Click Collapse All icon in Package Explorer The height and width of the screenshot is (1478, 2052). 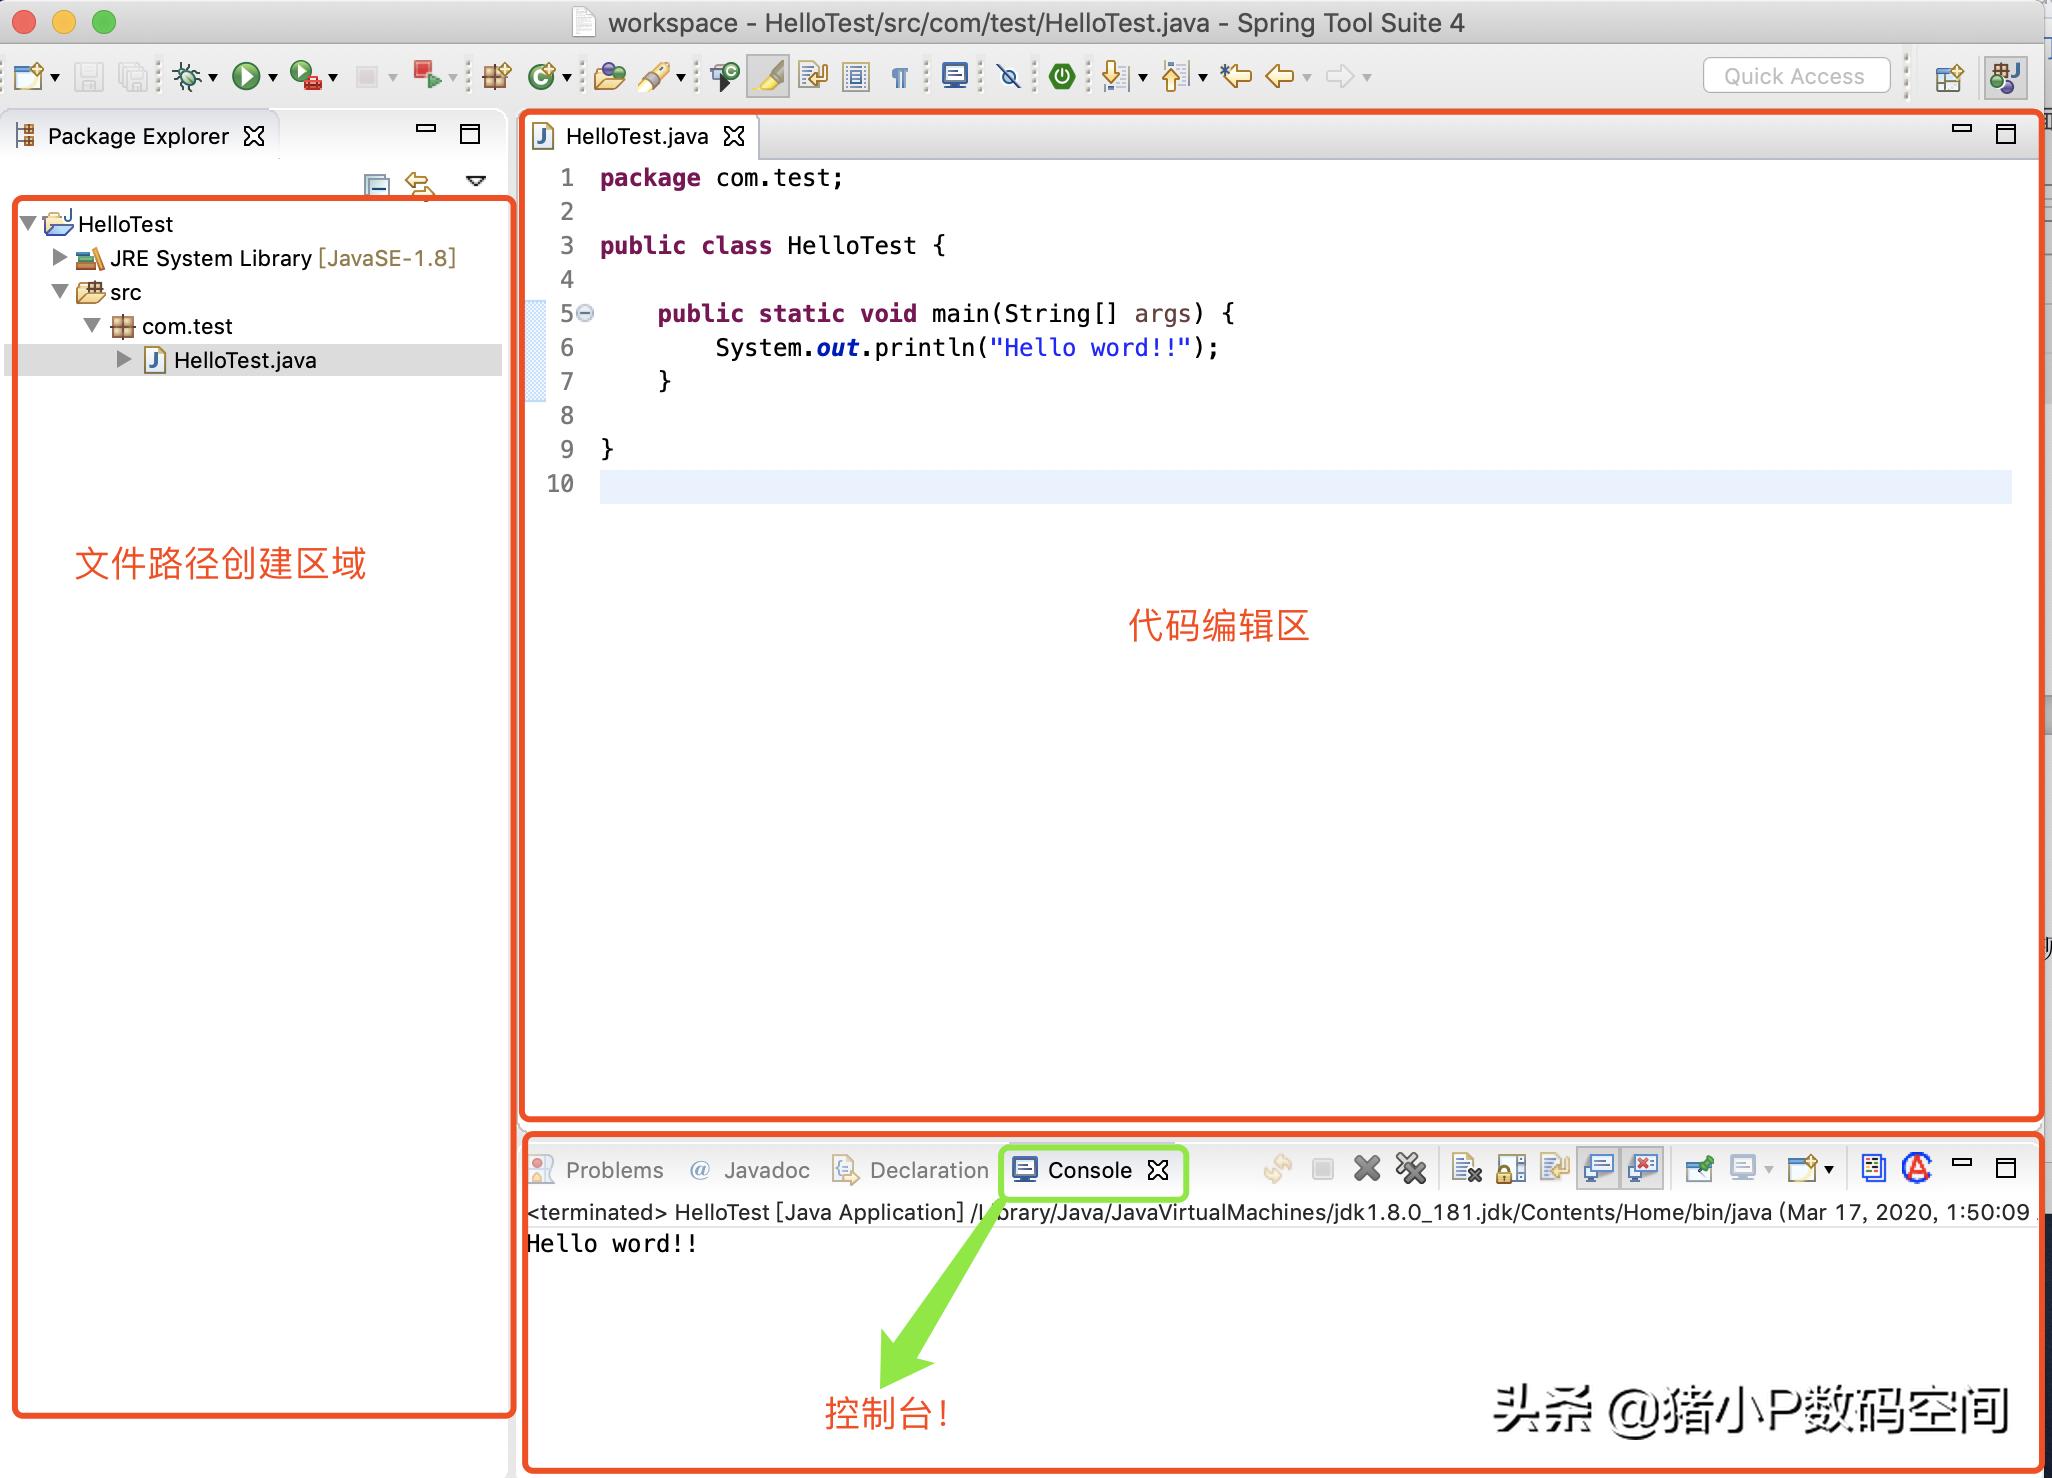click(376, 184)
